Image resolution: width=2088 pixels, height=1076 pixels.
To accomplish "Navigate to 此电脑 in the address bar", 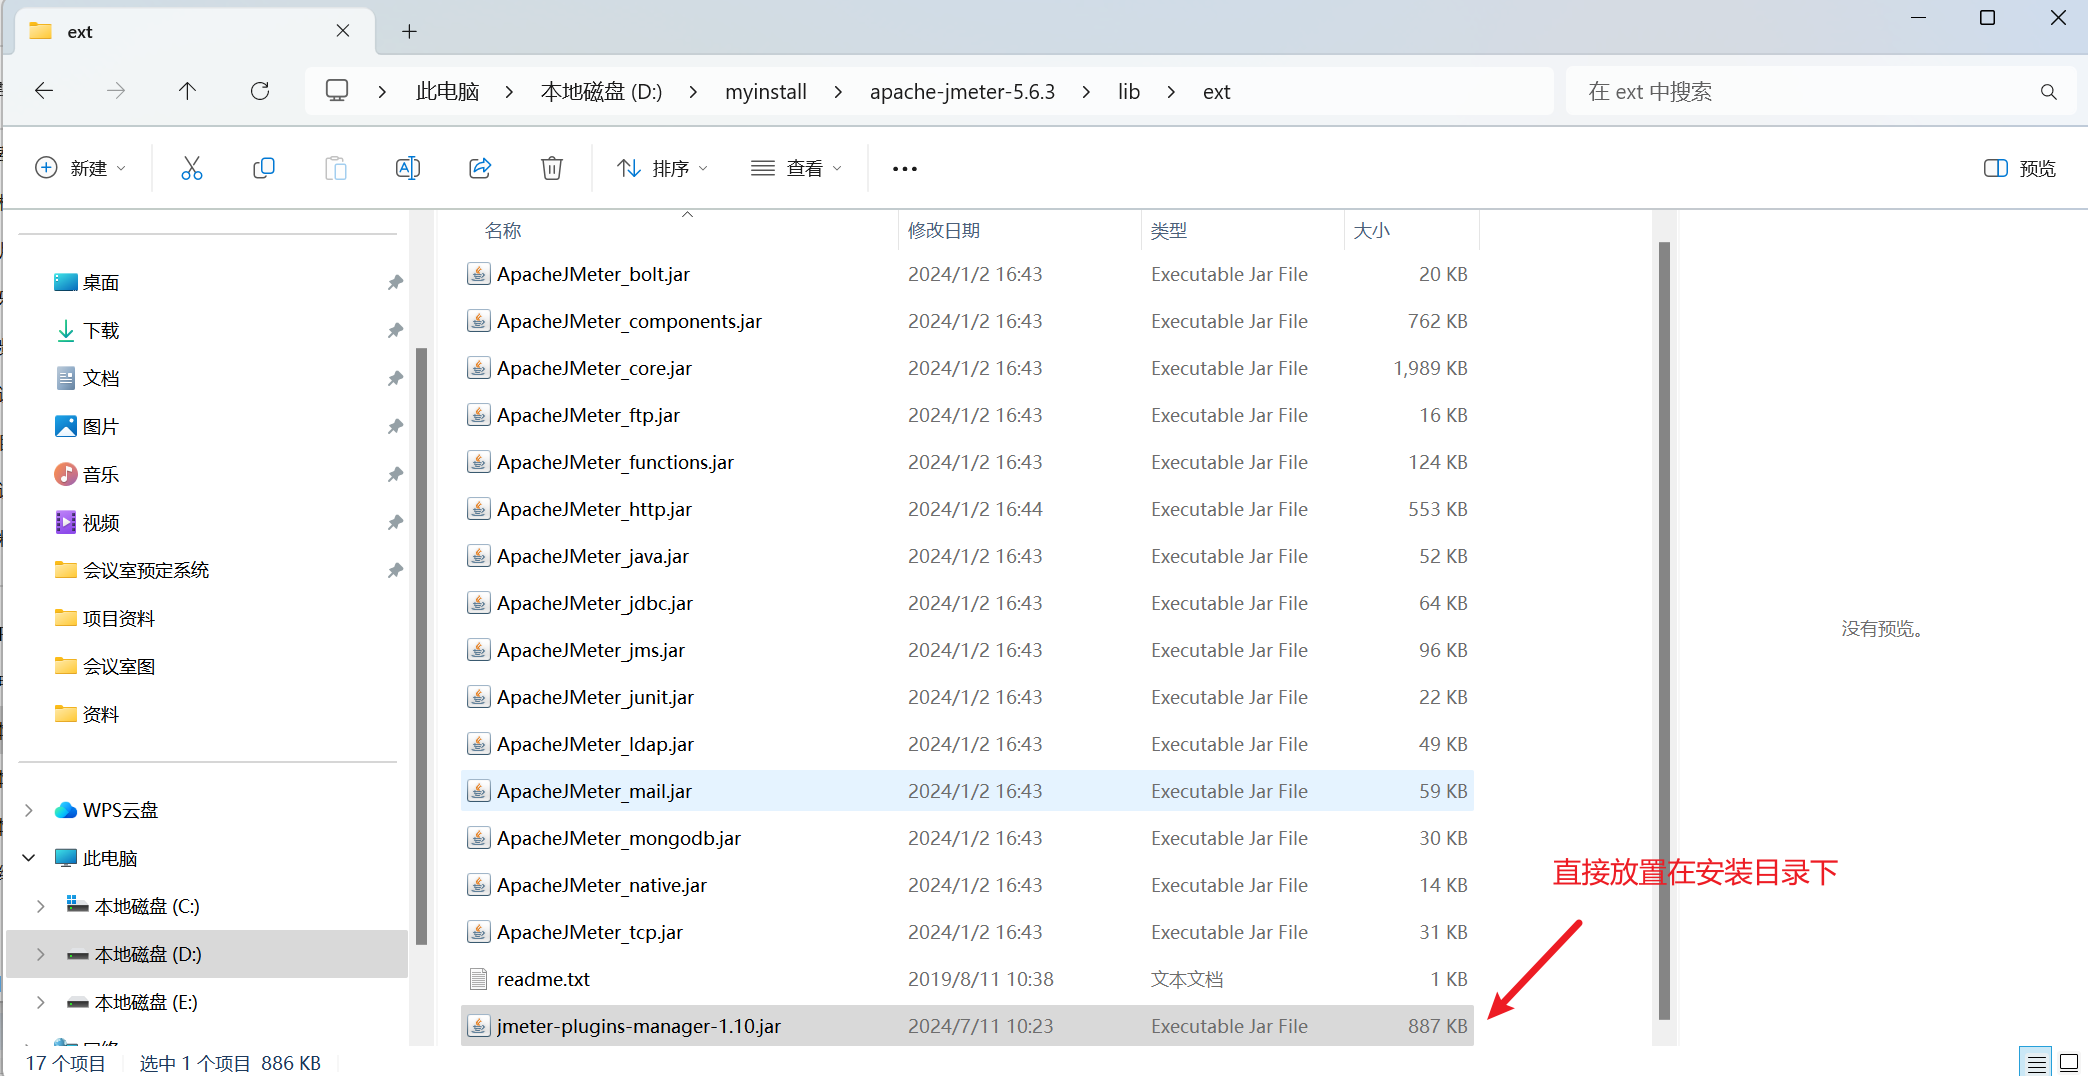I will pos(448,92).
